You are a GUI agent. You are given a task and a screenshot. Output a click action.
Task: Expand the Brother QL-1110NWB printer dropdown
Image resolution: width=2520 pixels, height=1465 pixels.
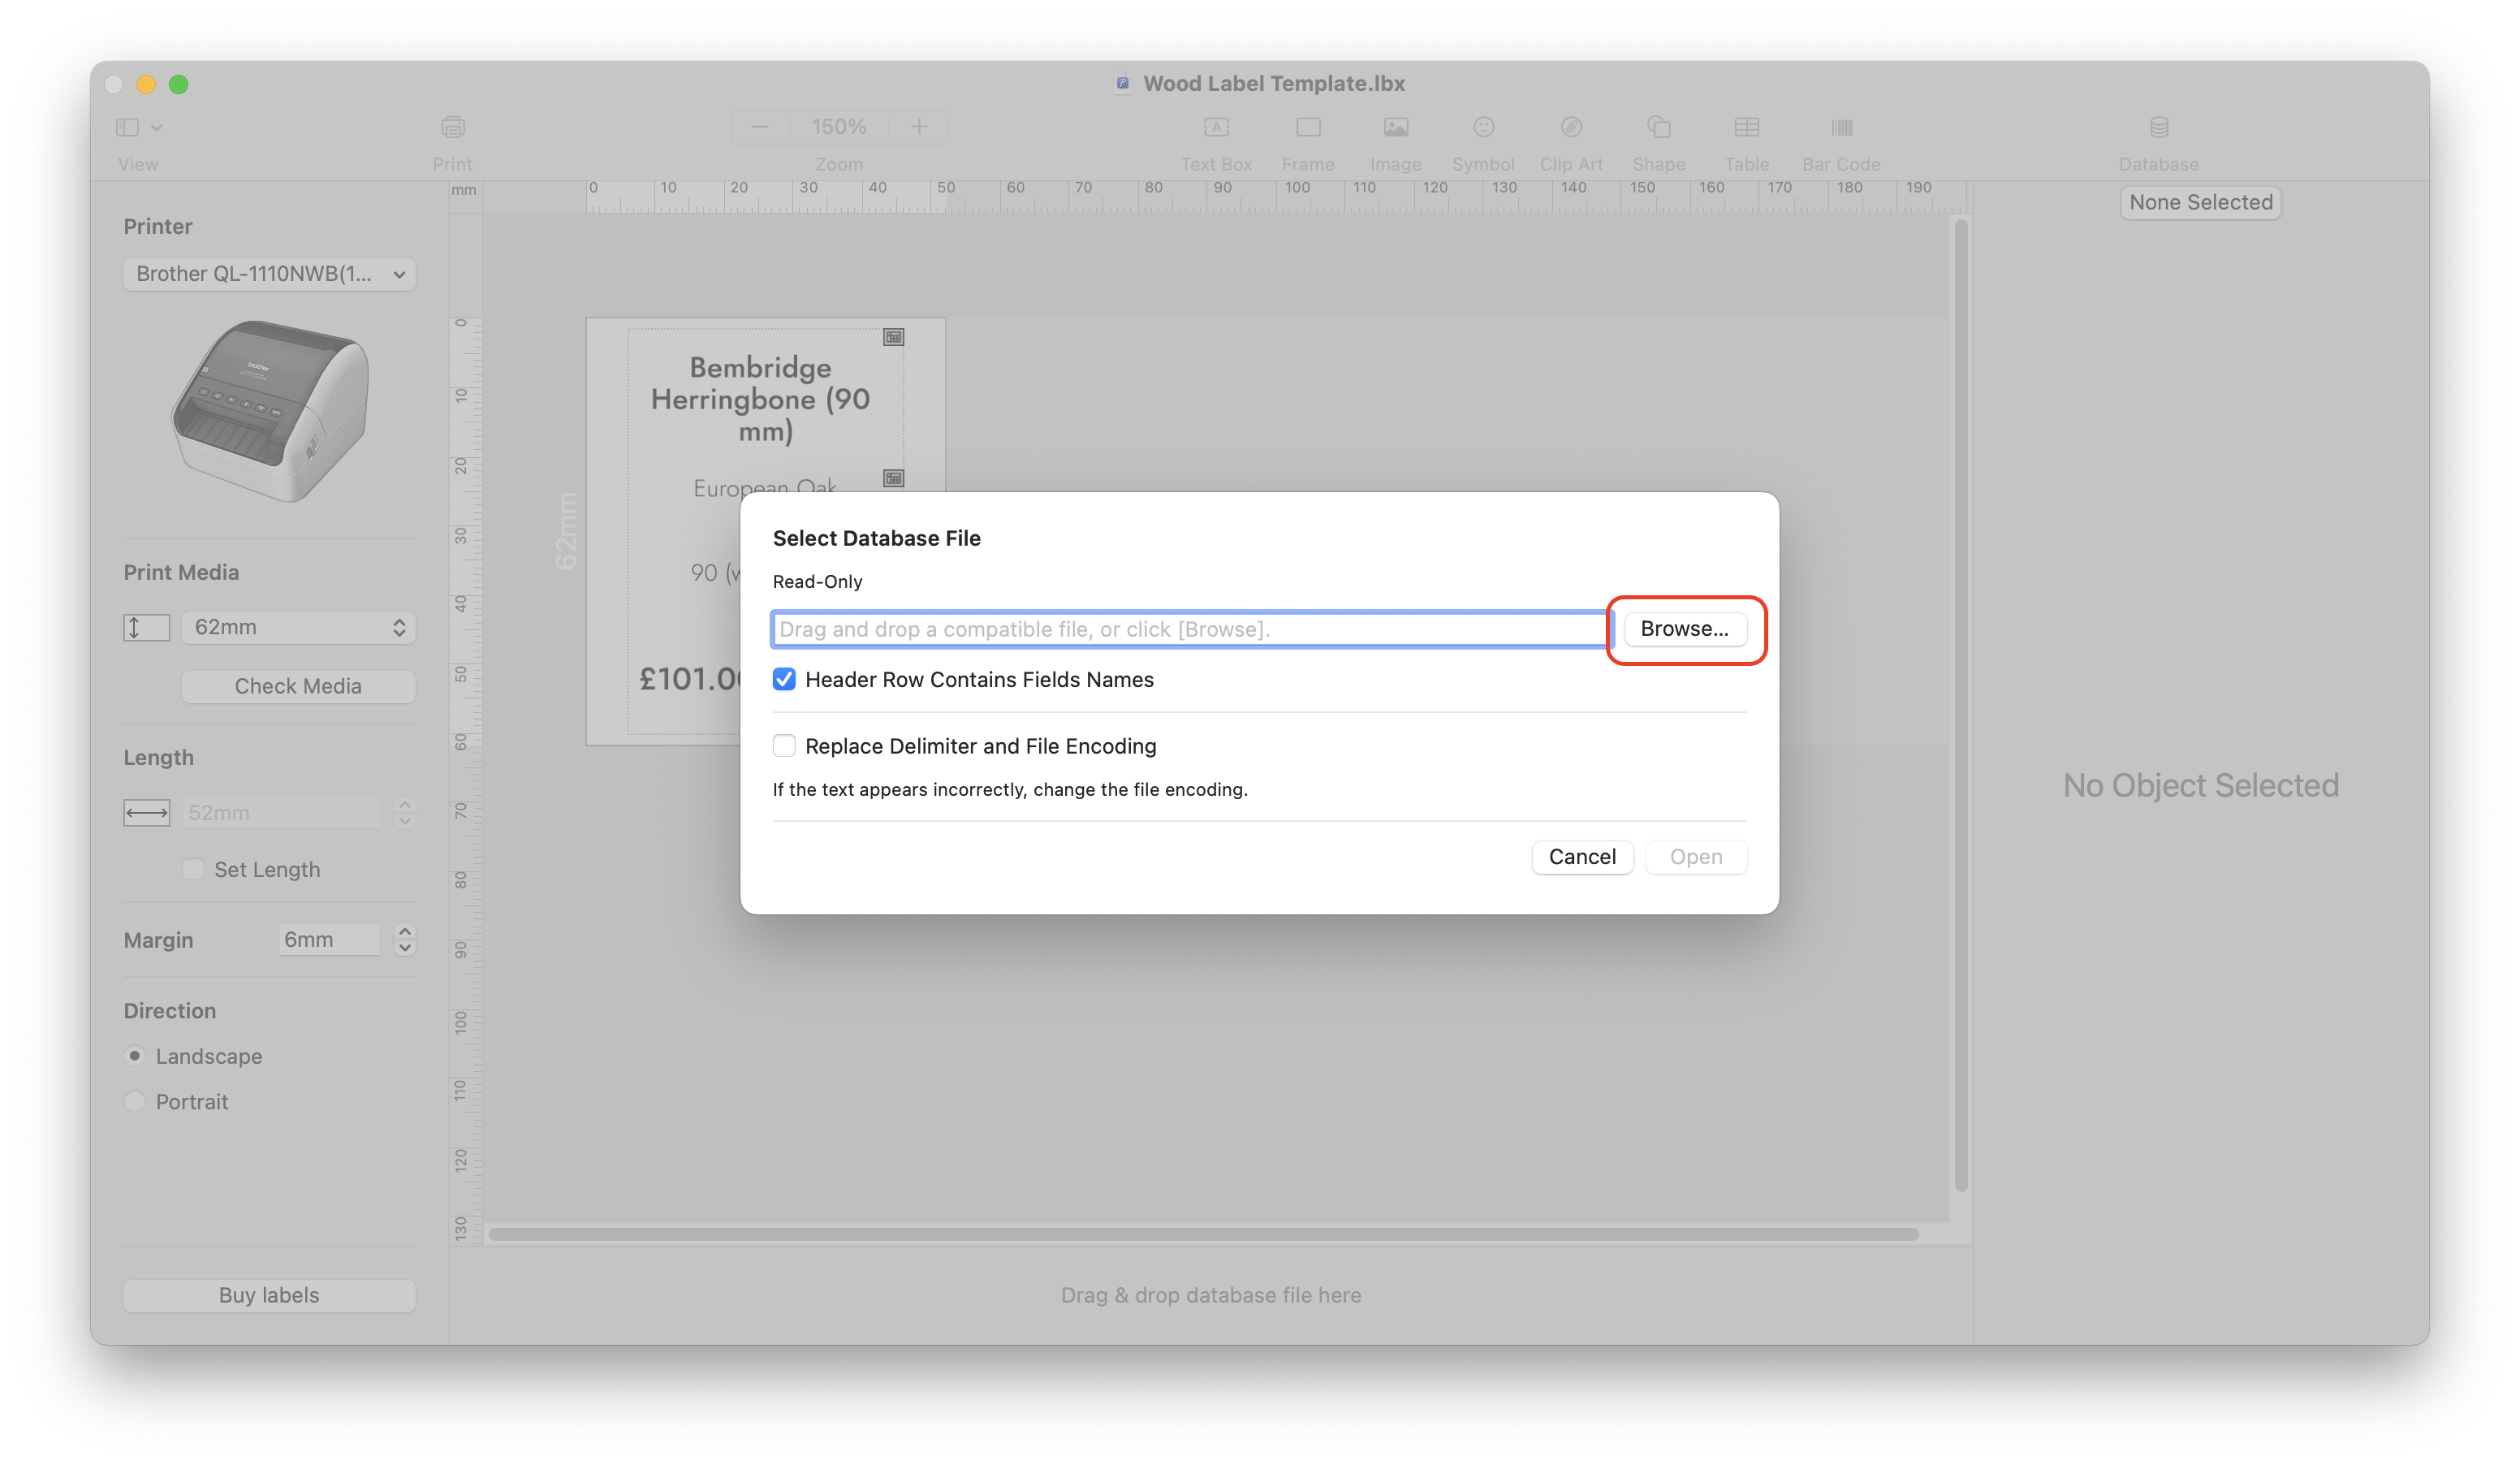(269, 274)
